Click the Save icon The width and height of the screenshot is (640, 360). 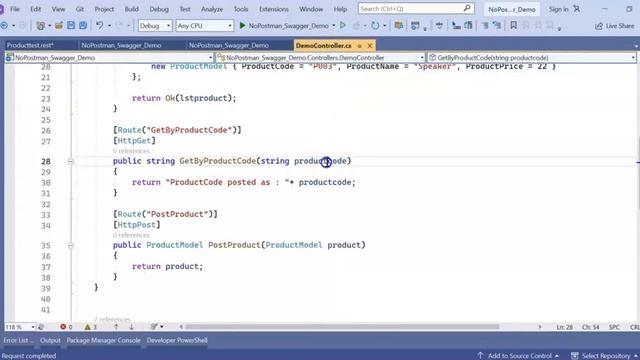pyautogui.click(x=71, y=26)
